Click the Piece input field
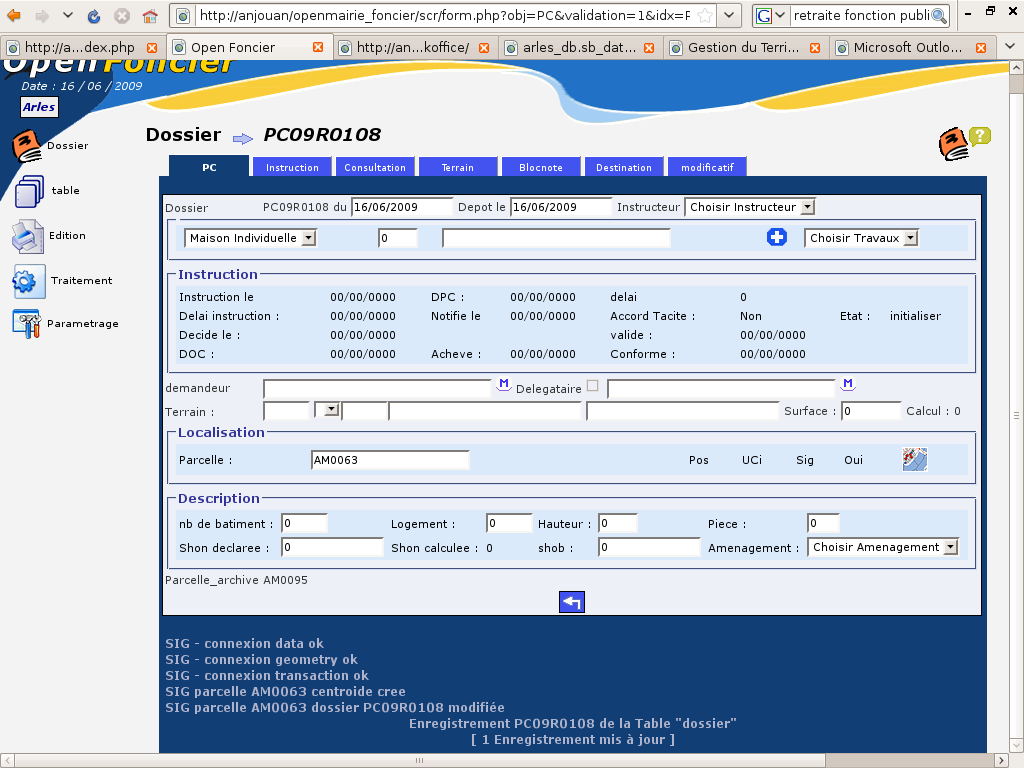 coord(823,523)
